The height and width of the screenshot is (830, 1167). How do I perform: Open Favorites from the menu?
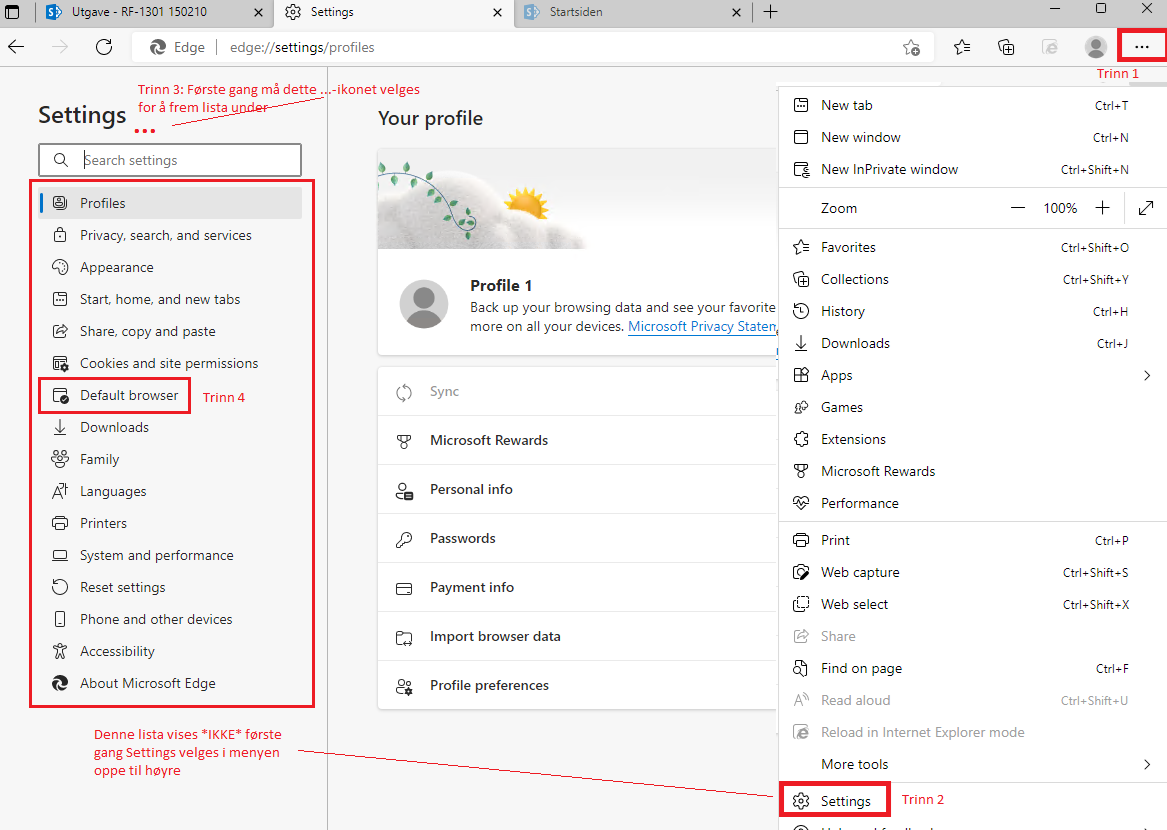click(973, 248)
